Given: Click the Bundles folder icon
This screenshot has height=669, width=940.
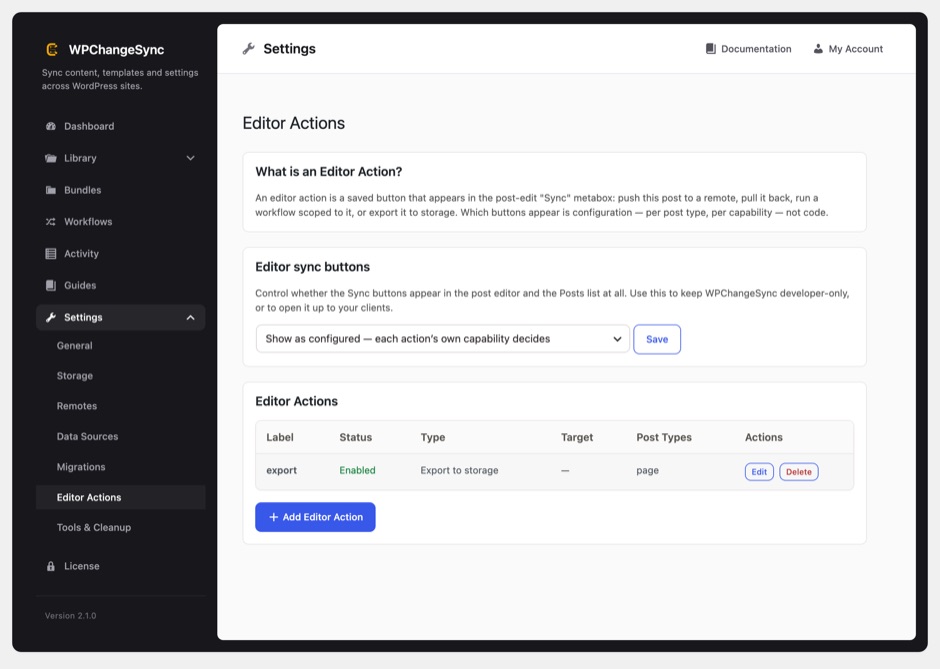Looking at the screenshot, I should [51, 190].
